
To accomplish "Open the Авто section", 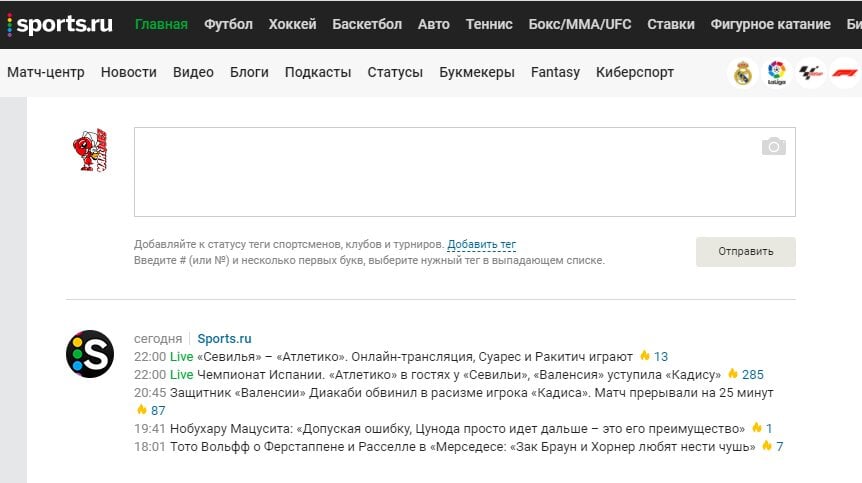I will point(434,24).
